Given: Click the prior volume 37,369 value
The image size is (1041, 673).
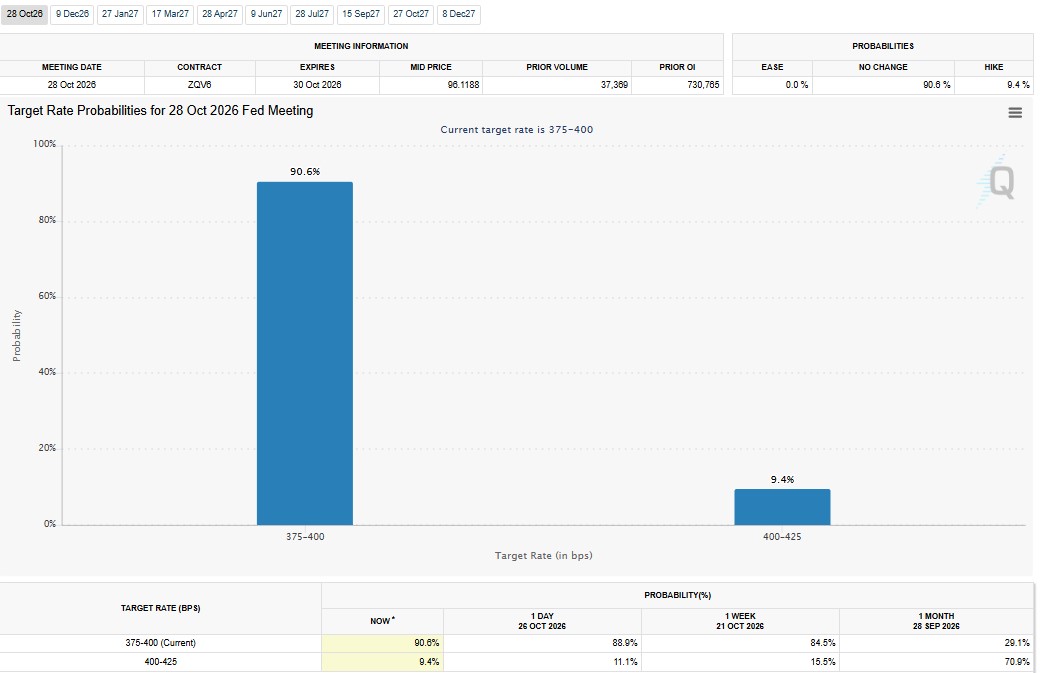Looking at the screenshot, I should click(614, 85).
